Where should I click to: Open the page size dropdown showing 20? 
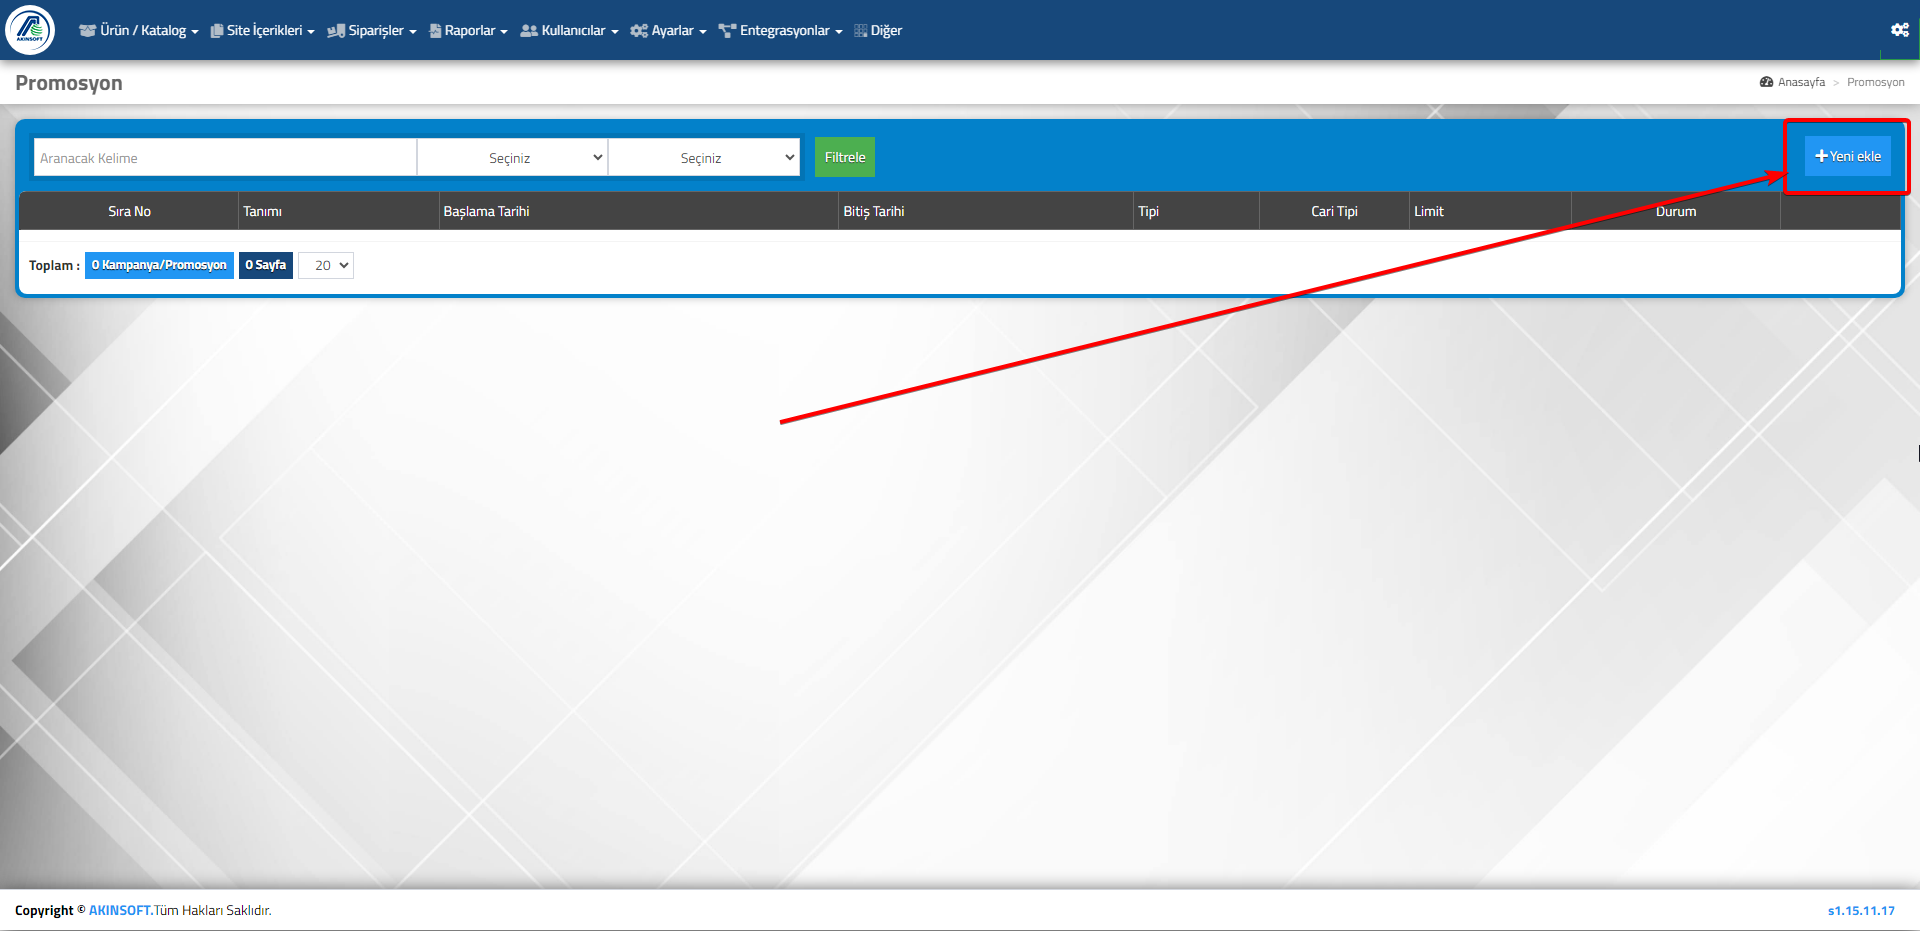pyautogui.click(x=326, y=265)
